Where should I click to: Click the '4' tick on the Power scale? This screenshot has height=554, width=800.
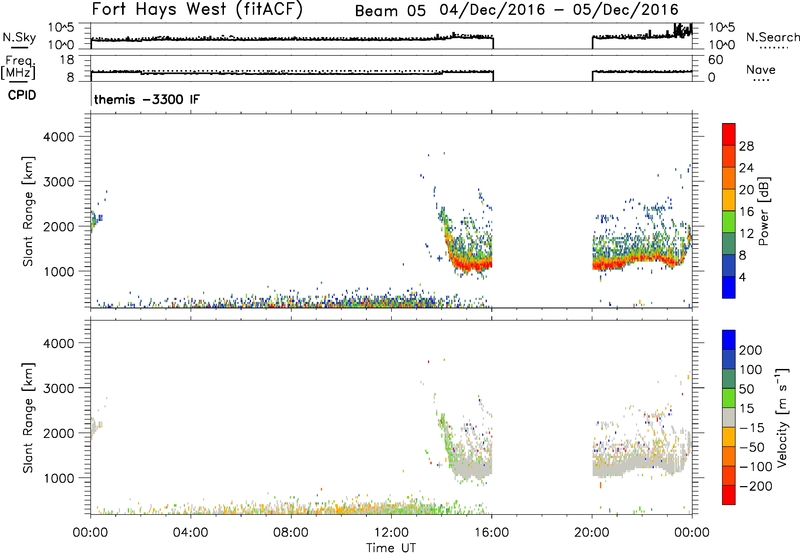pyautogui.click(x=742, y=277)
